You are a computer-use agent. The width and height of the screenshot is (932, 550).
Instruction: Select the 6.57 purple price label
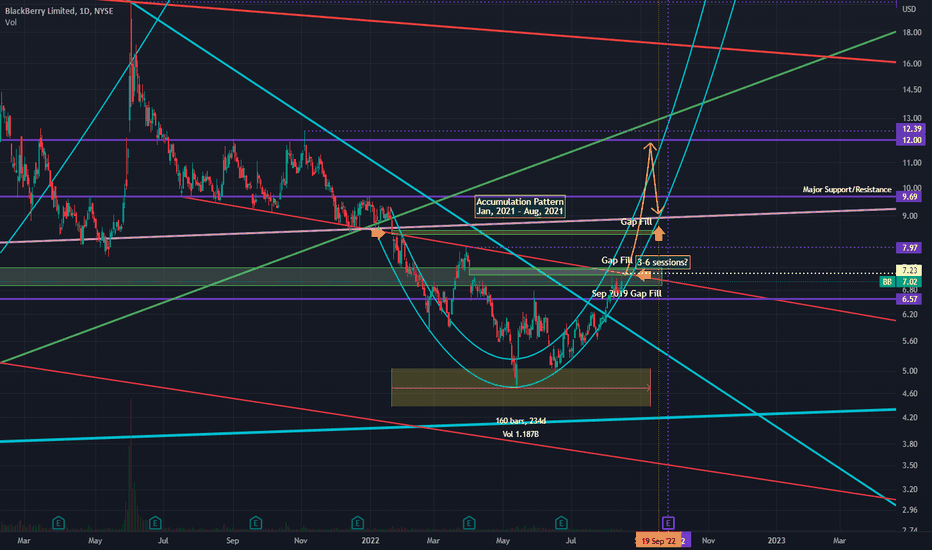point(911,299)
